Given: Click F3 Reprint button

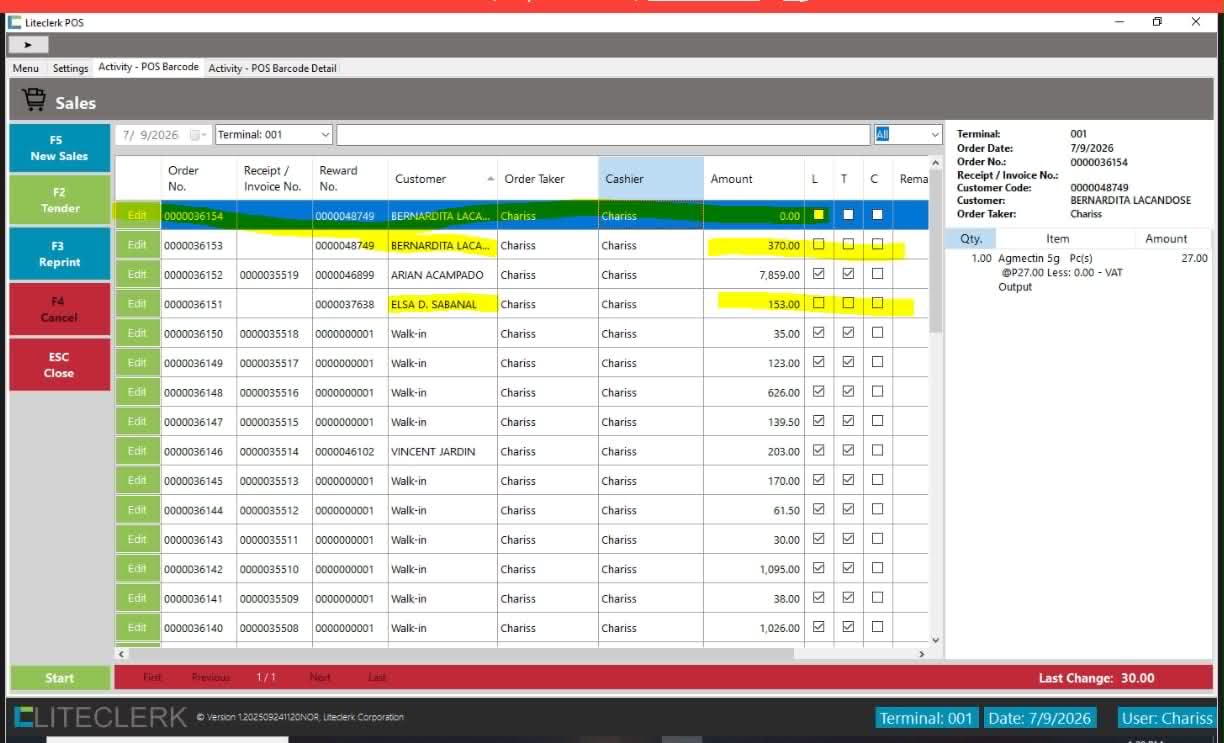Looking at the screenshot, I should (59, 254).
